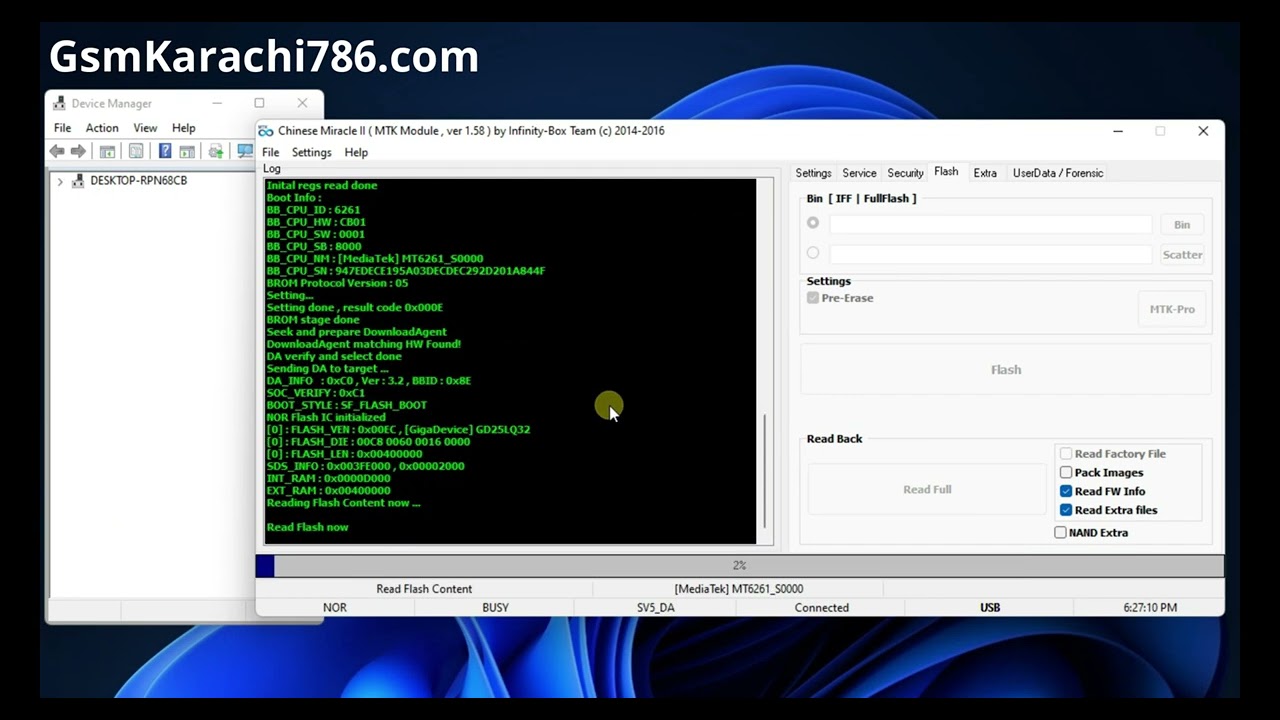Select the Bin file radio button
This screenshot has height=720, width=1280.
coord(813,223)
